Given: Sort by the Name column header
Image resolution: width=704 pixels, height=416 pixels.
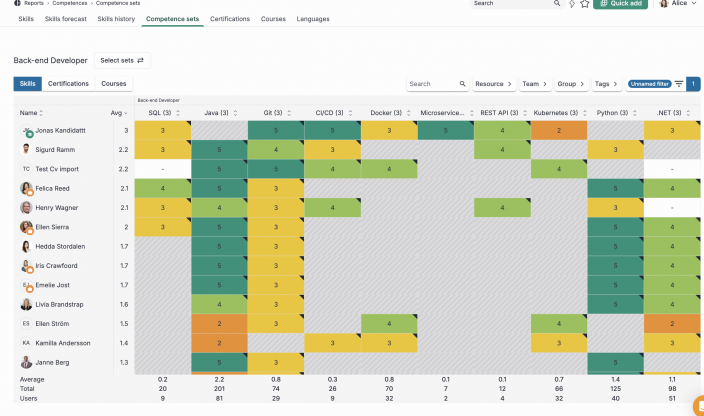Looking at the screenshot, I should (x=31, y=113).
